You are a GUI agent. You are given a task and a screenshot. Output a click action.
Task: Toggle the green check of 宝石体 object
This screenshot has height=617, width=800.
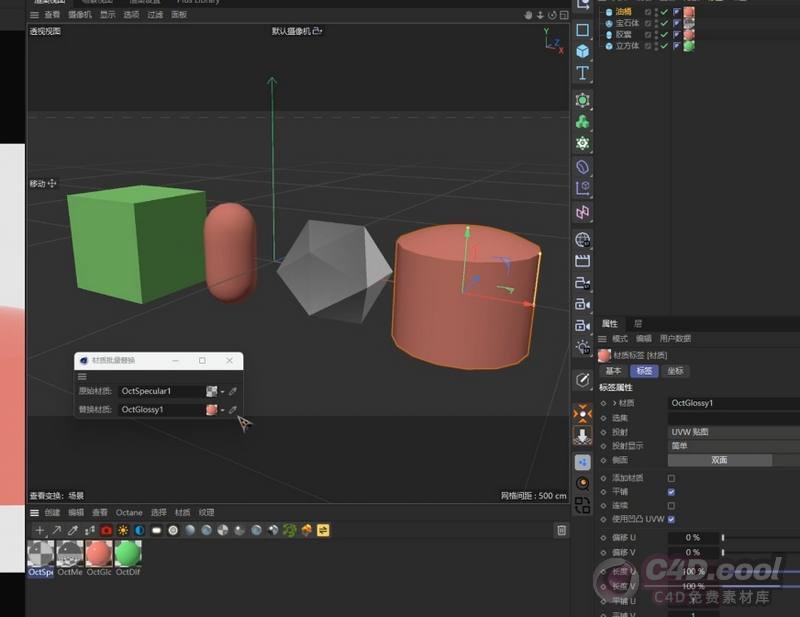tap(664, 23)
